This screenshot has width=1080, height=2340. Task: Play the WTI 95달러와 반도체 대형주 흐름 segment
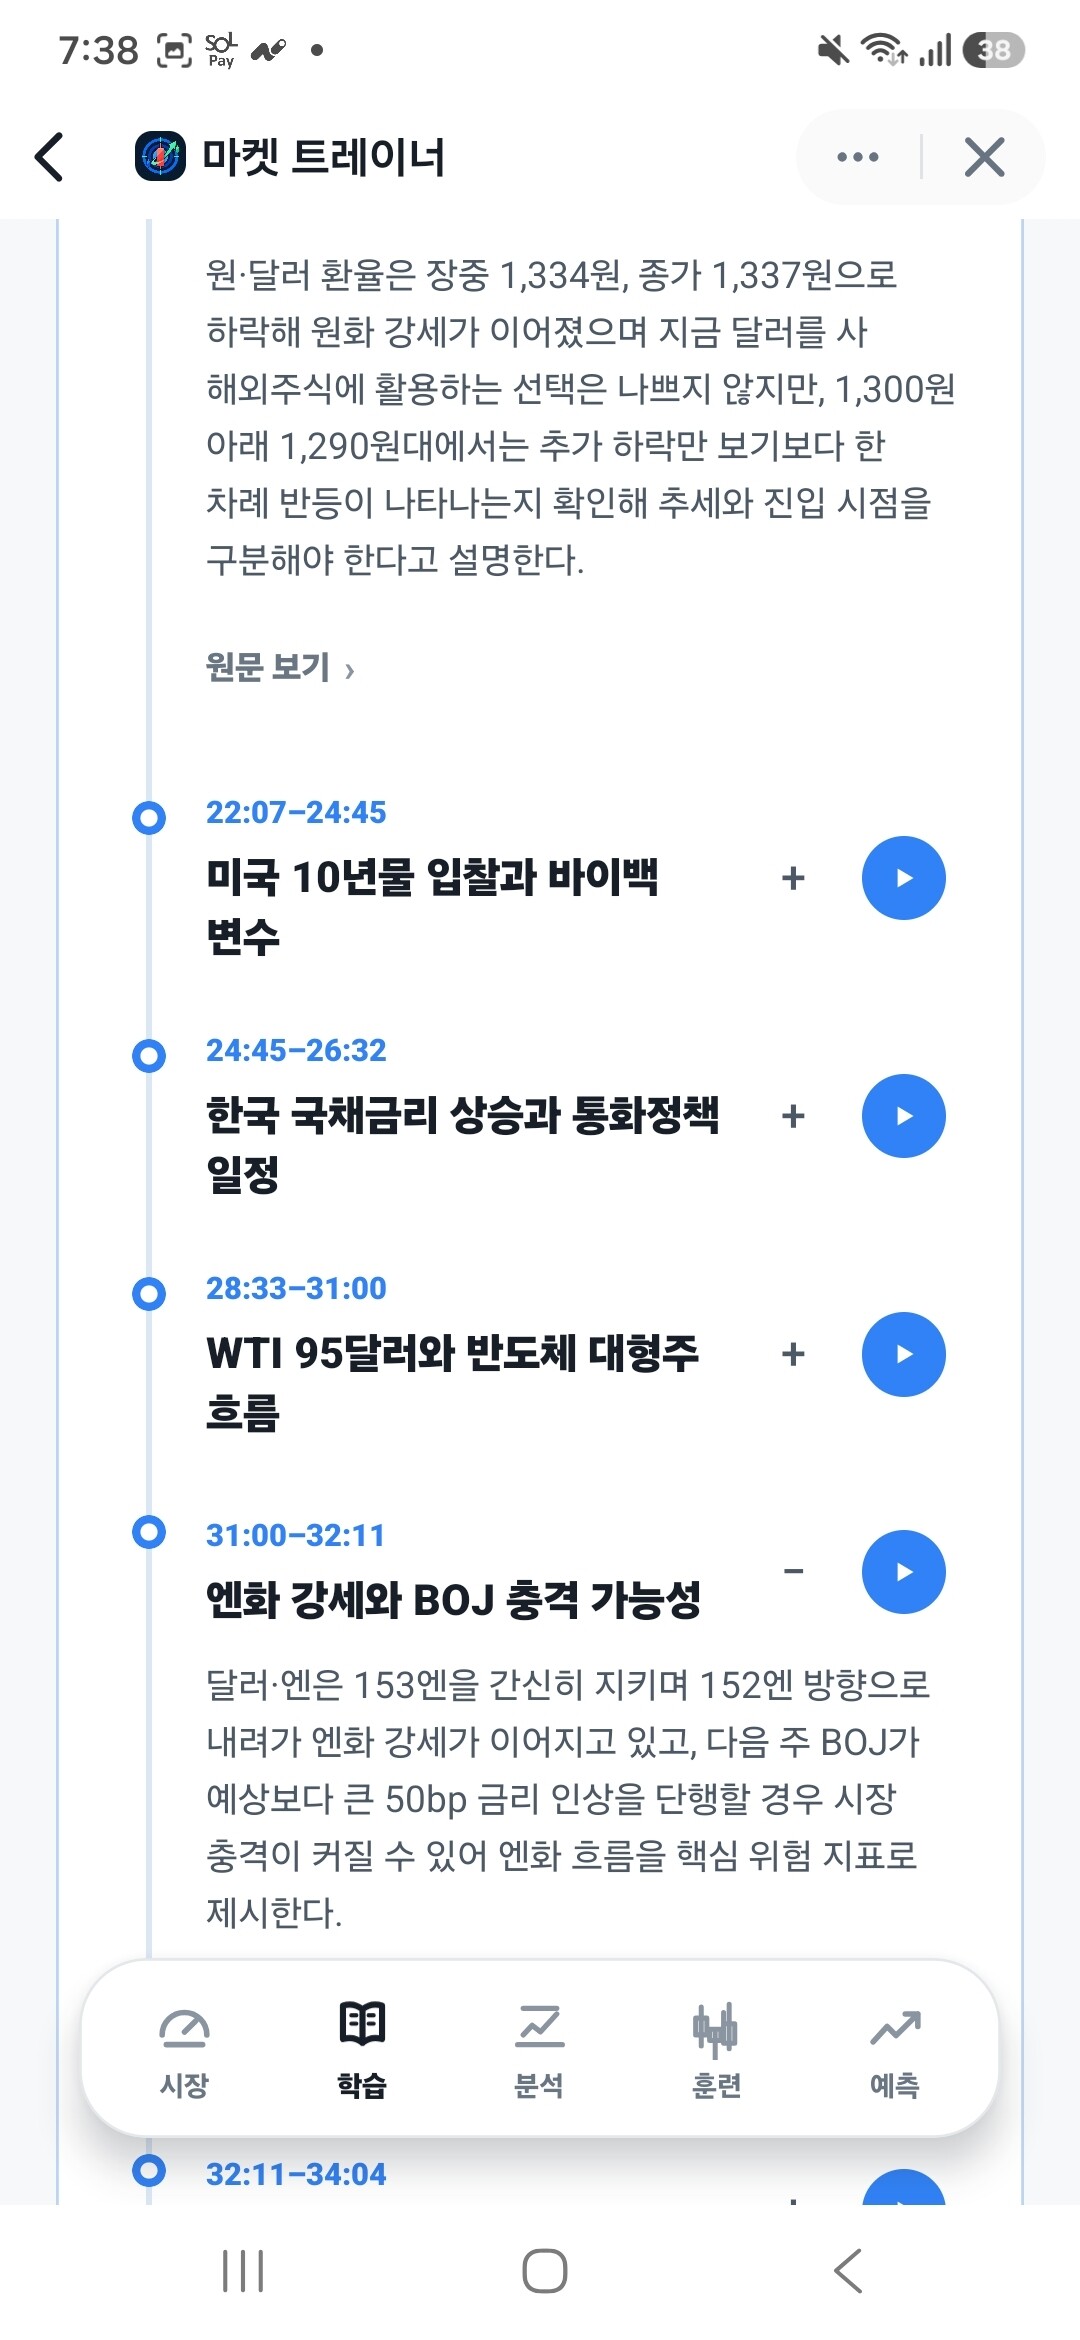[904, 1354]
